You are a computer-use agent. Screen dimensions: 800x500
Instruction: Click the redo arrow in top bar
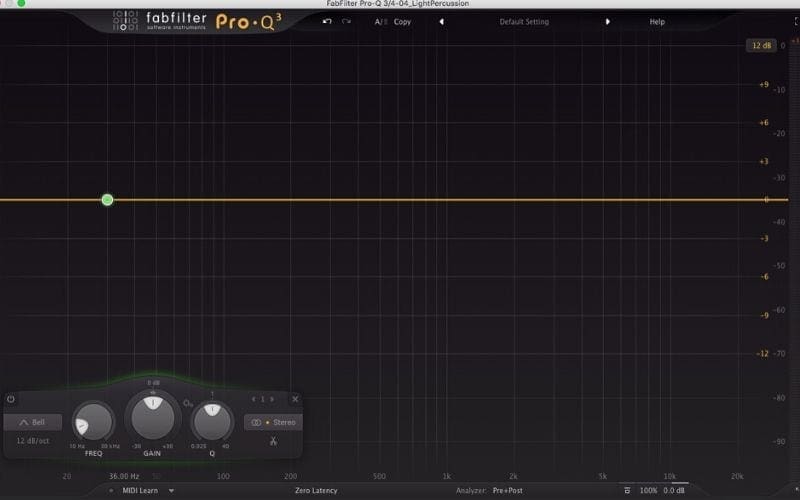click(x=346, y=21)
